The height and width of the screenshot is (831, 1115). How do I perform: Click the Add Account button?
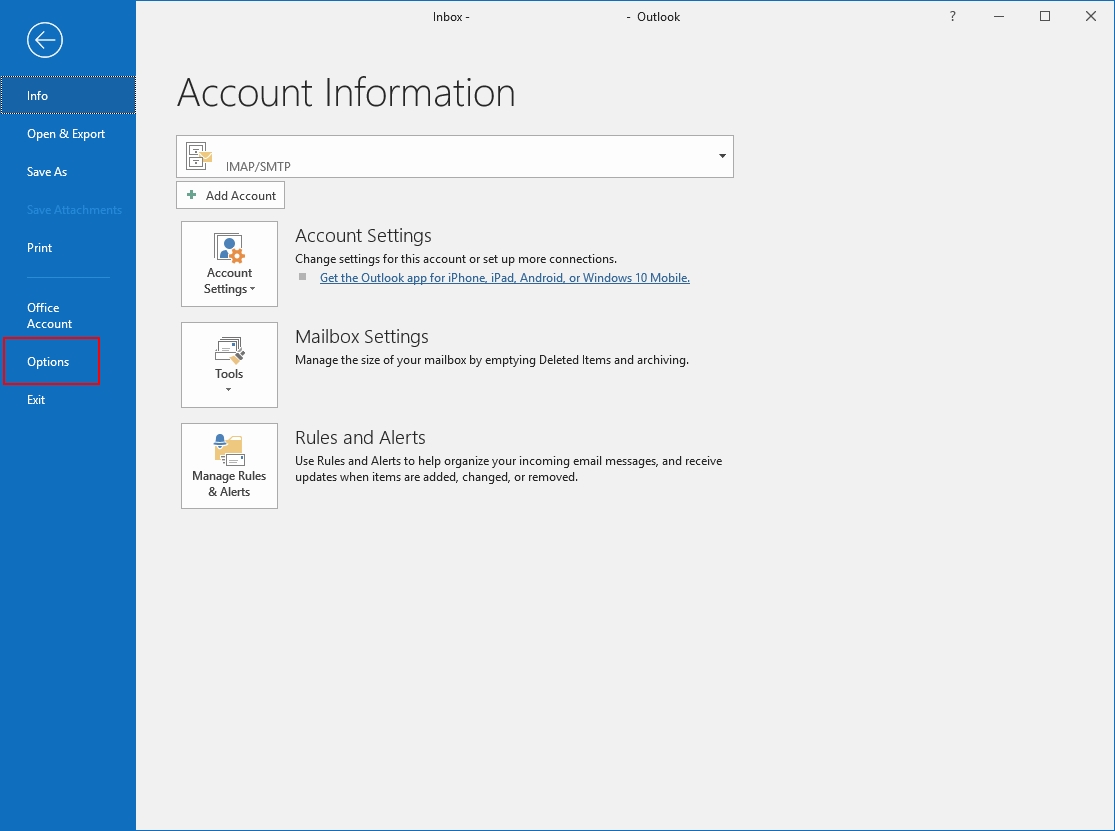pos(230,194)
